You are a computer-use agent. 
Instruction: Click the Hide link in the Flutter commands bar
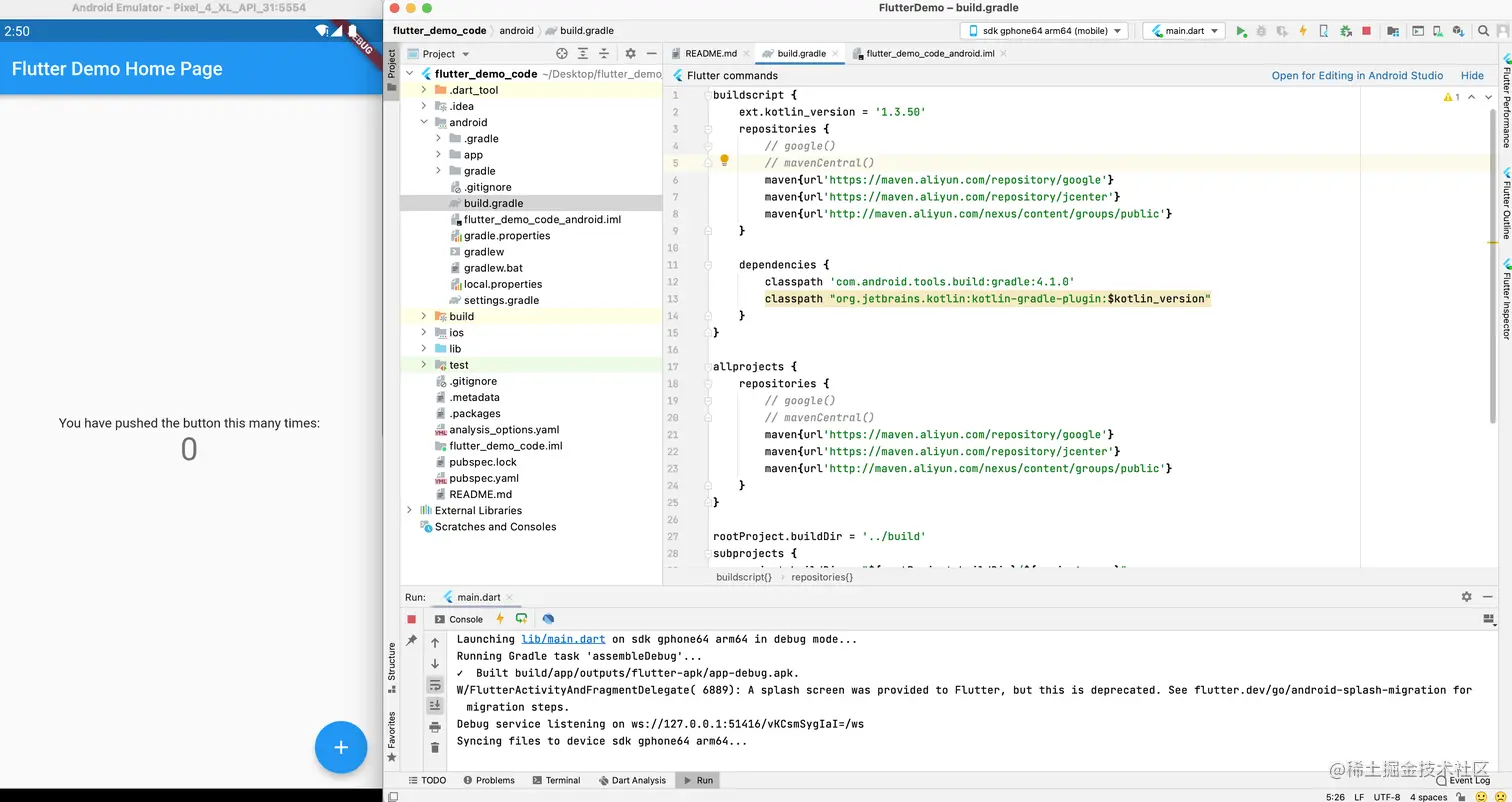(1472, 76)
